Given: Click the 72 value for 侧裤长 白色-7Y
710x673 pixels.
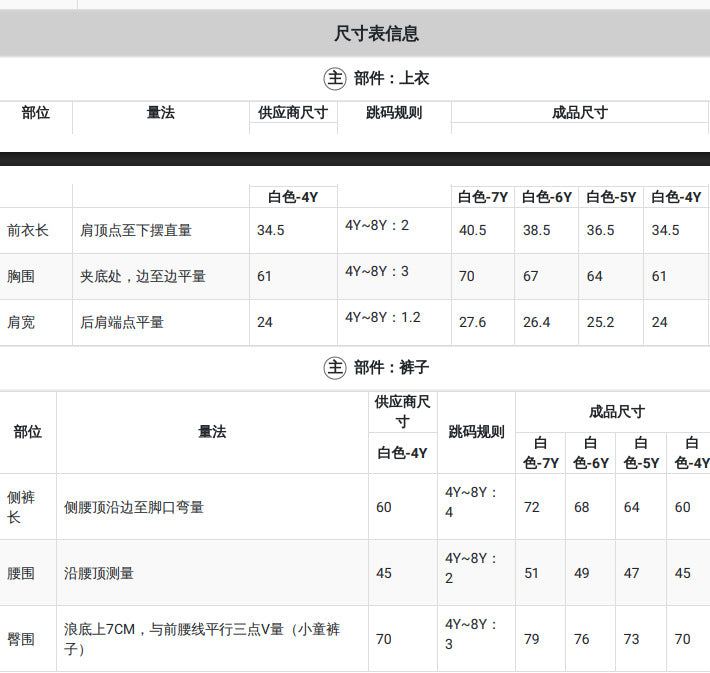Looking at the screenshot, I should (532, 507).
